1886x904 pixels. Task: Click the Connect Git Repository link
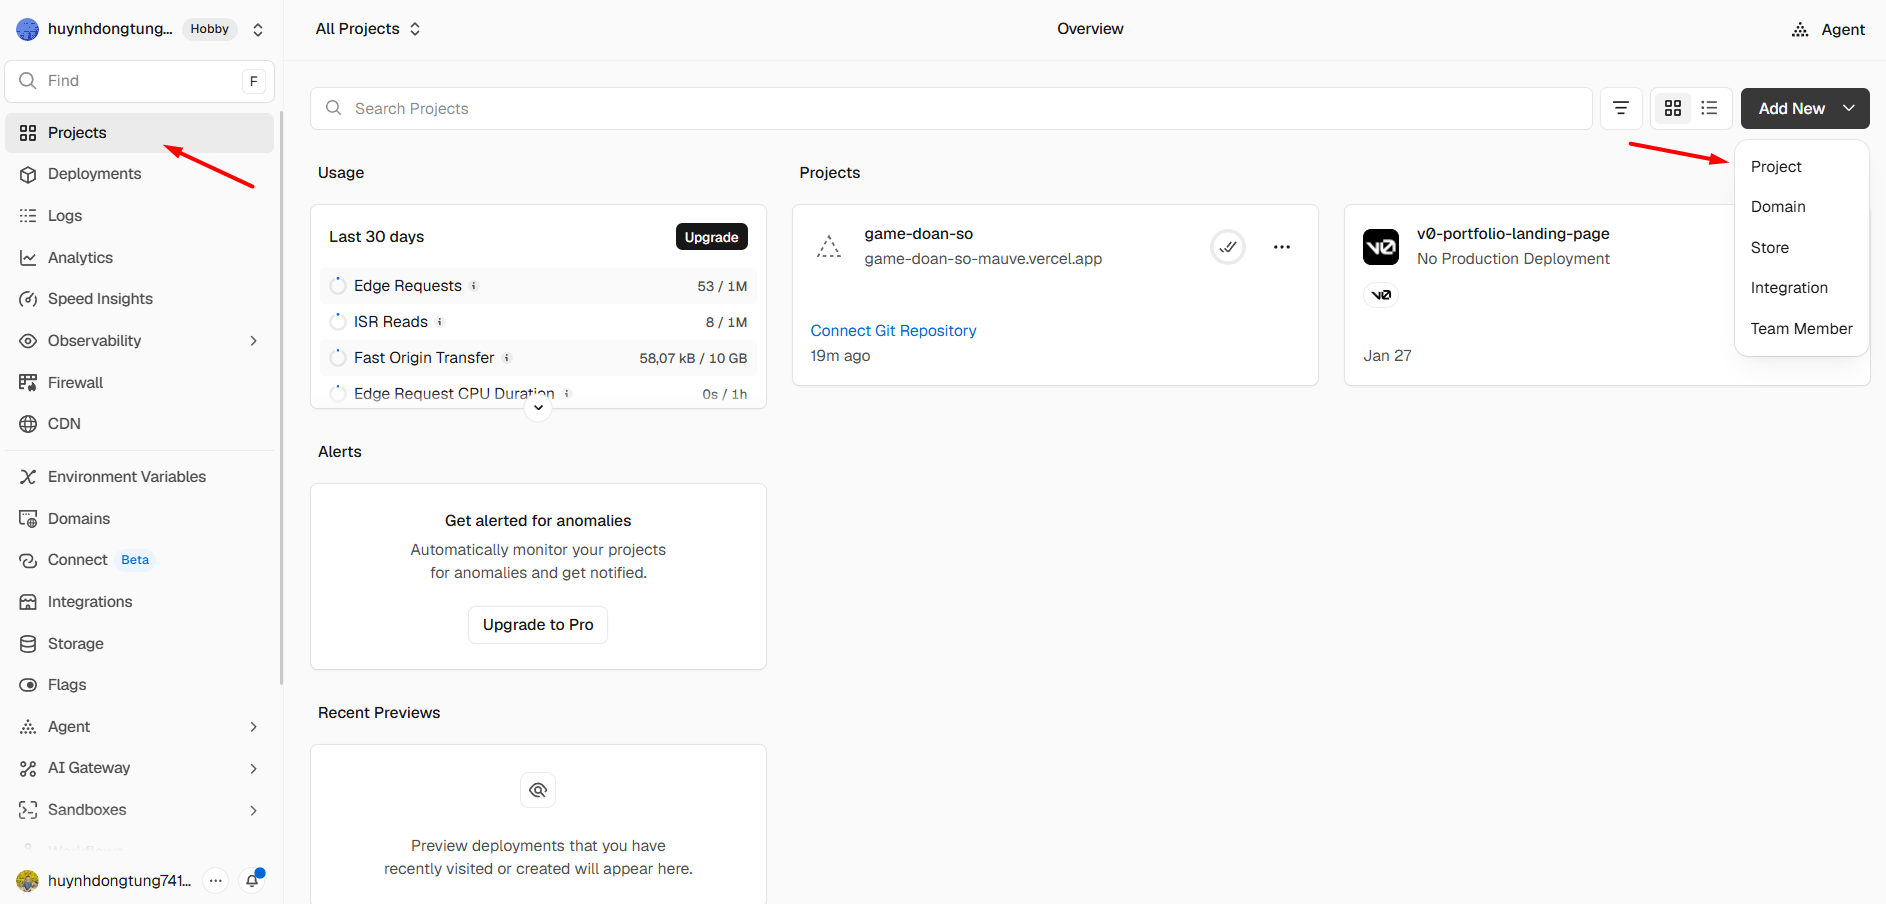[893, 331]
